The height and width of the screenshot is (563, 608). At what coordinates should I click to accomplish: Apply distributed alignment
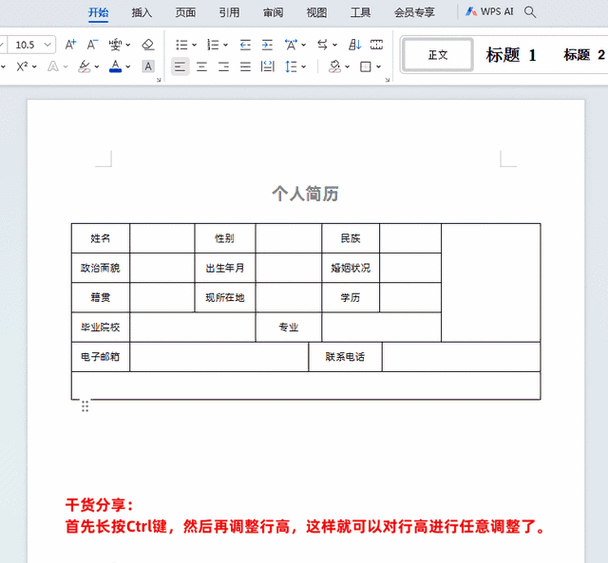(267, 67)
